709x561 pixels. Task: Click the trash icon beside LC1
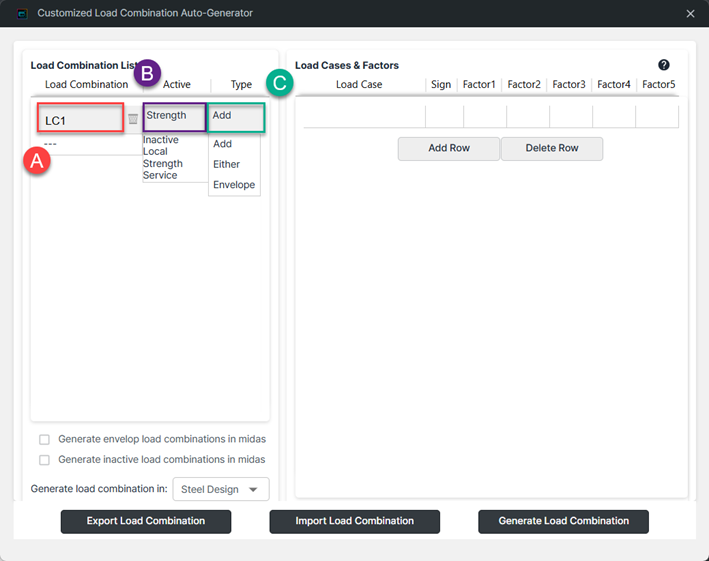132,119
